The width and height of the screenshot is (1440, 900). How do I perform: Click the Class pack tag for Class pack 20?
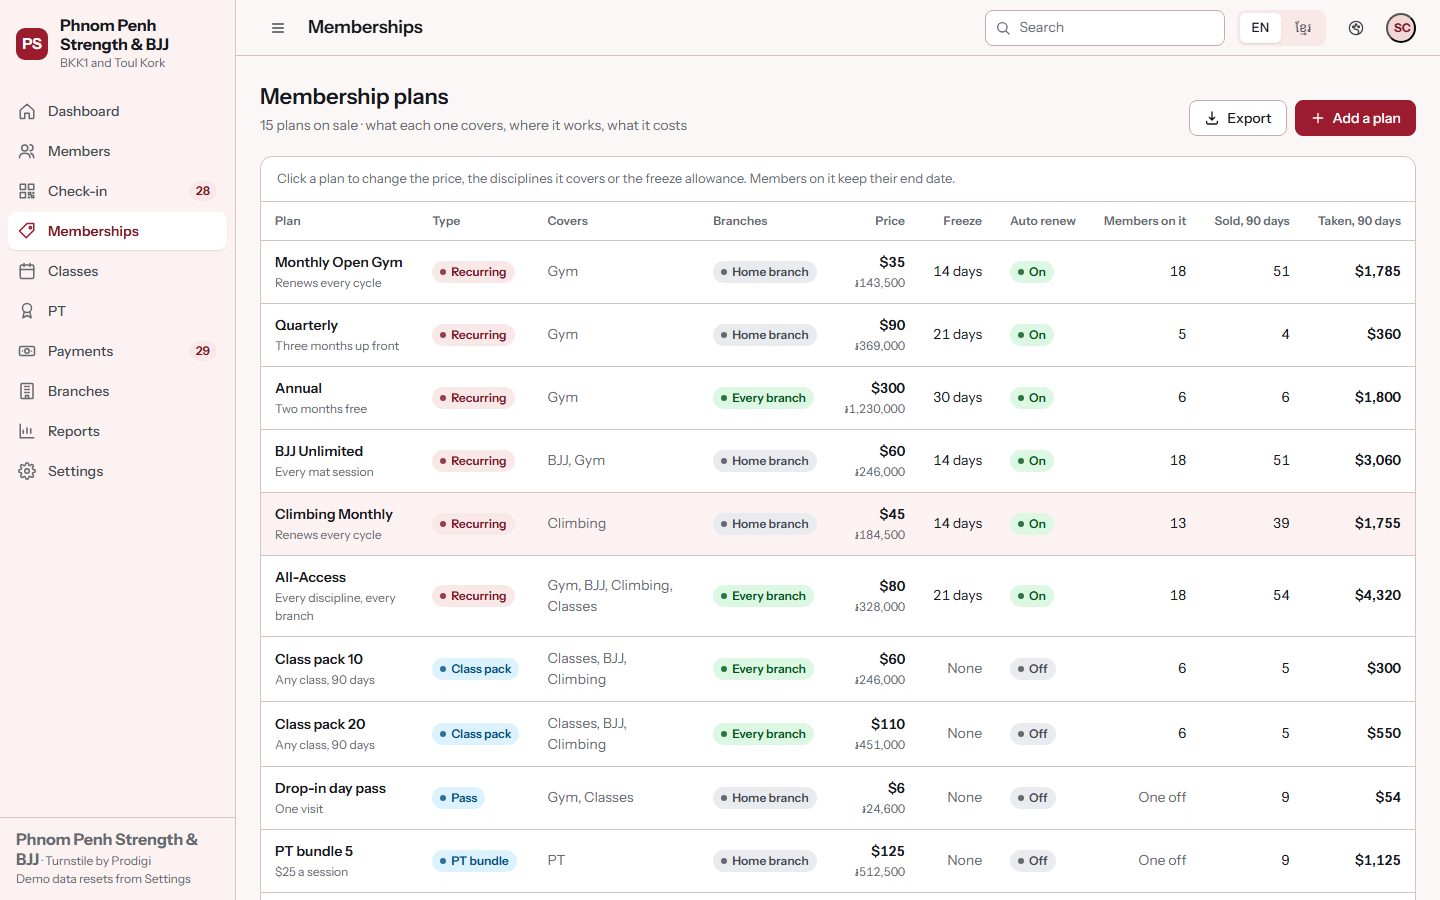click(475, 734)
